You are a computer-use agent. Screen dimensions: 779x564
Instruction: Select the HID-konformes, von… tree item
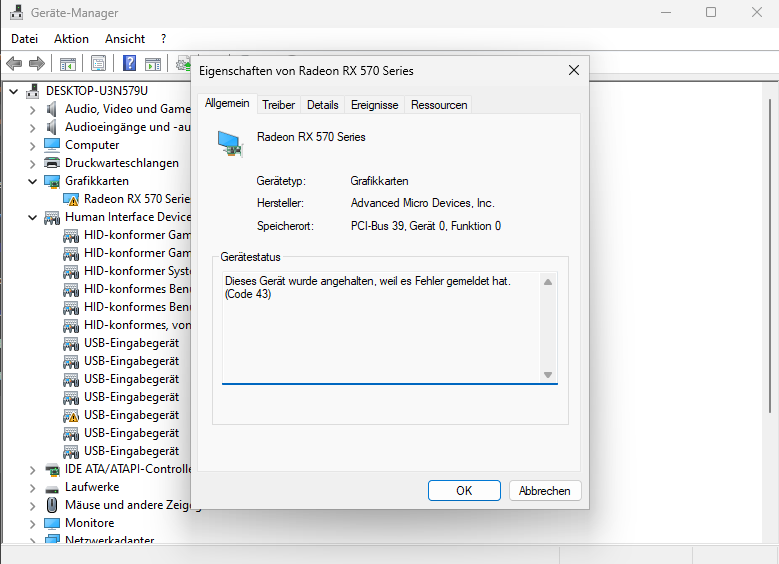(x=138, y=325)
